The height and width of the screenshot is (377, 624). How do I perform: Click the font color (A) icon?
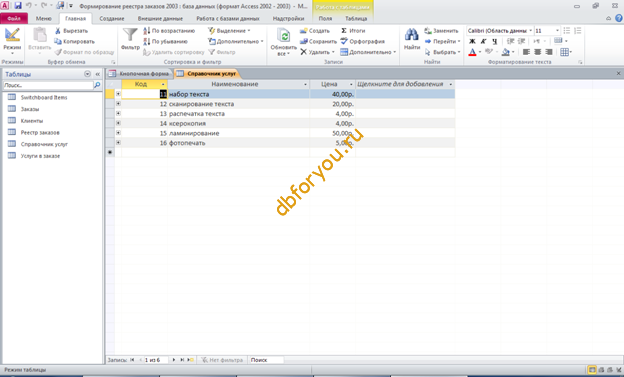472,52
